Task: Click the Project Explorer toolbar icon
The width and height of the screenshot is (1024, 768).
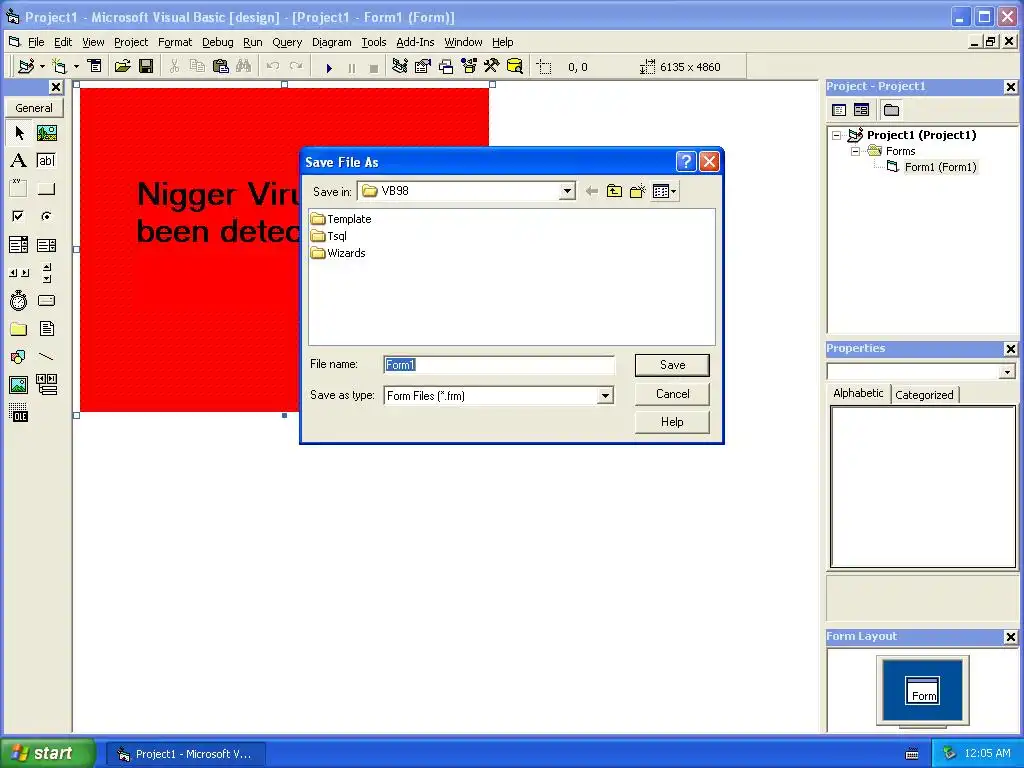Action: pos(400,67)
